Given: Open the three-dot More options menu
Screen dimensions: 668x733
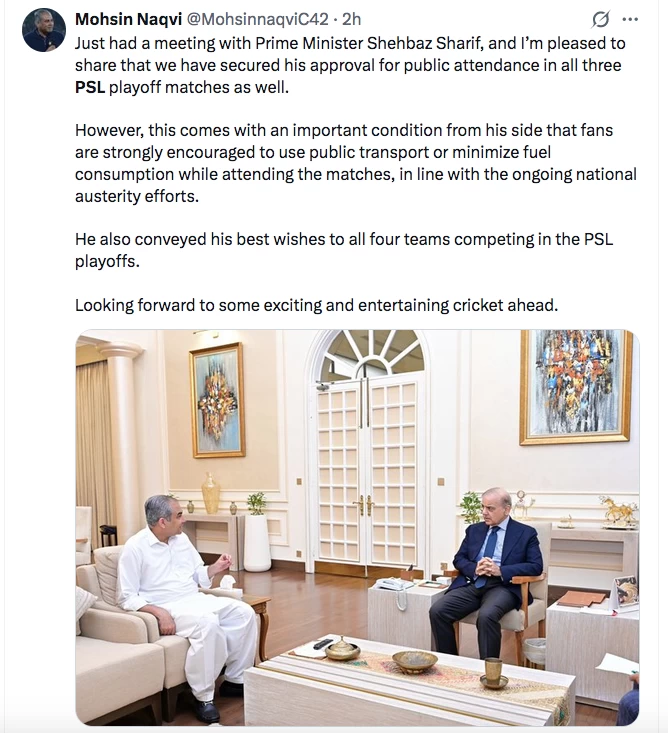Looking at the screenshot, I should (x=629, y=20).
